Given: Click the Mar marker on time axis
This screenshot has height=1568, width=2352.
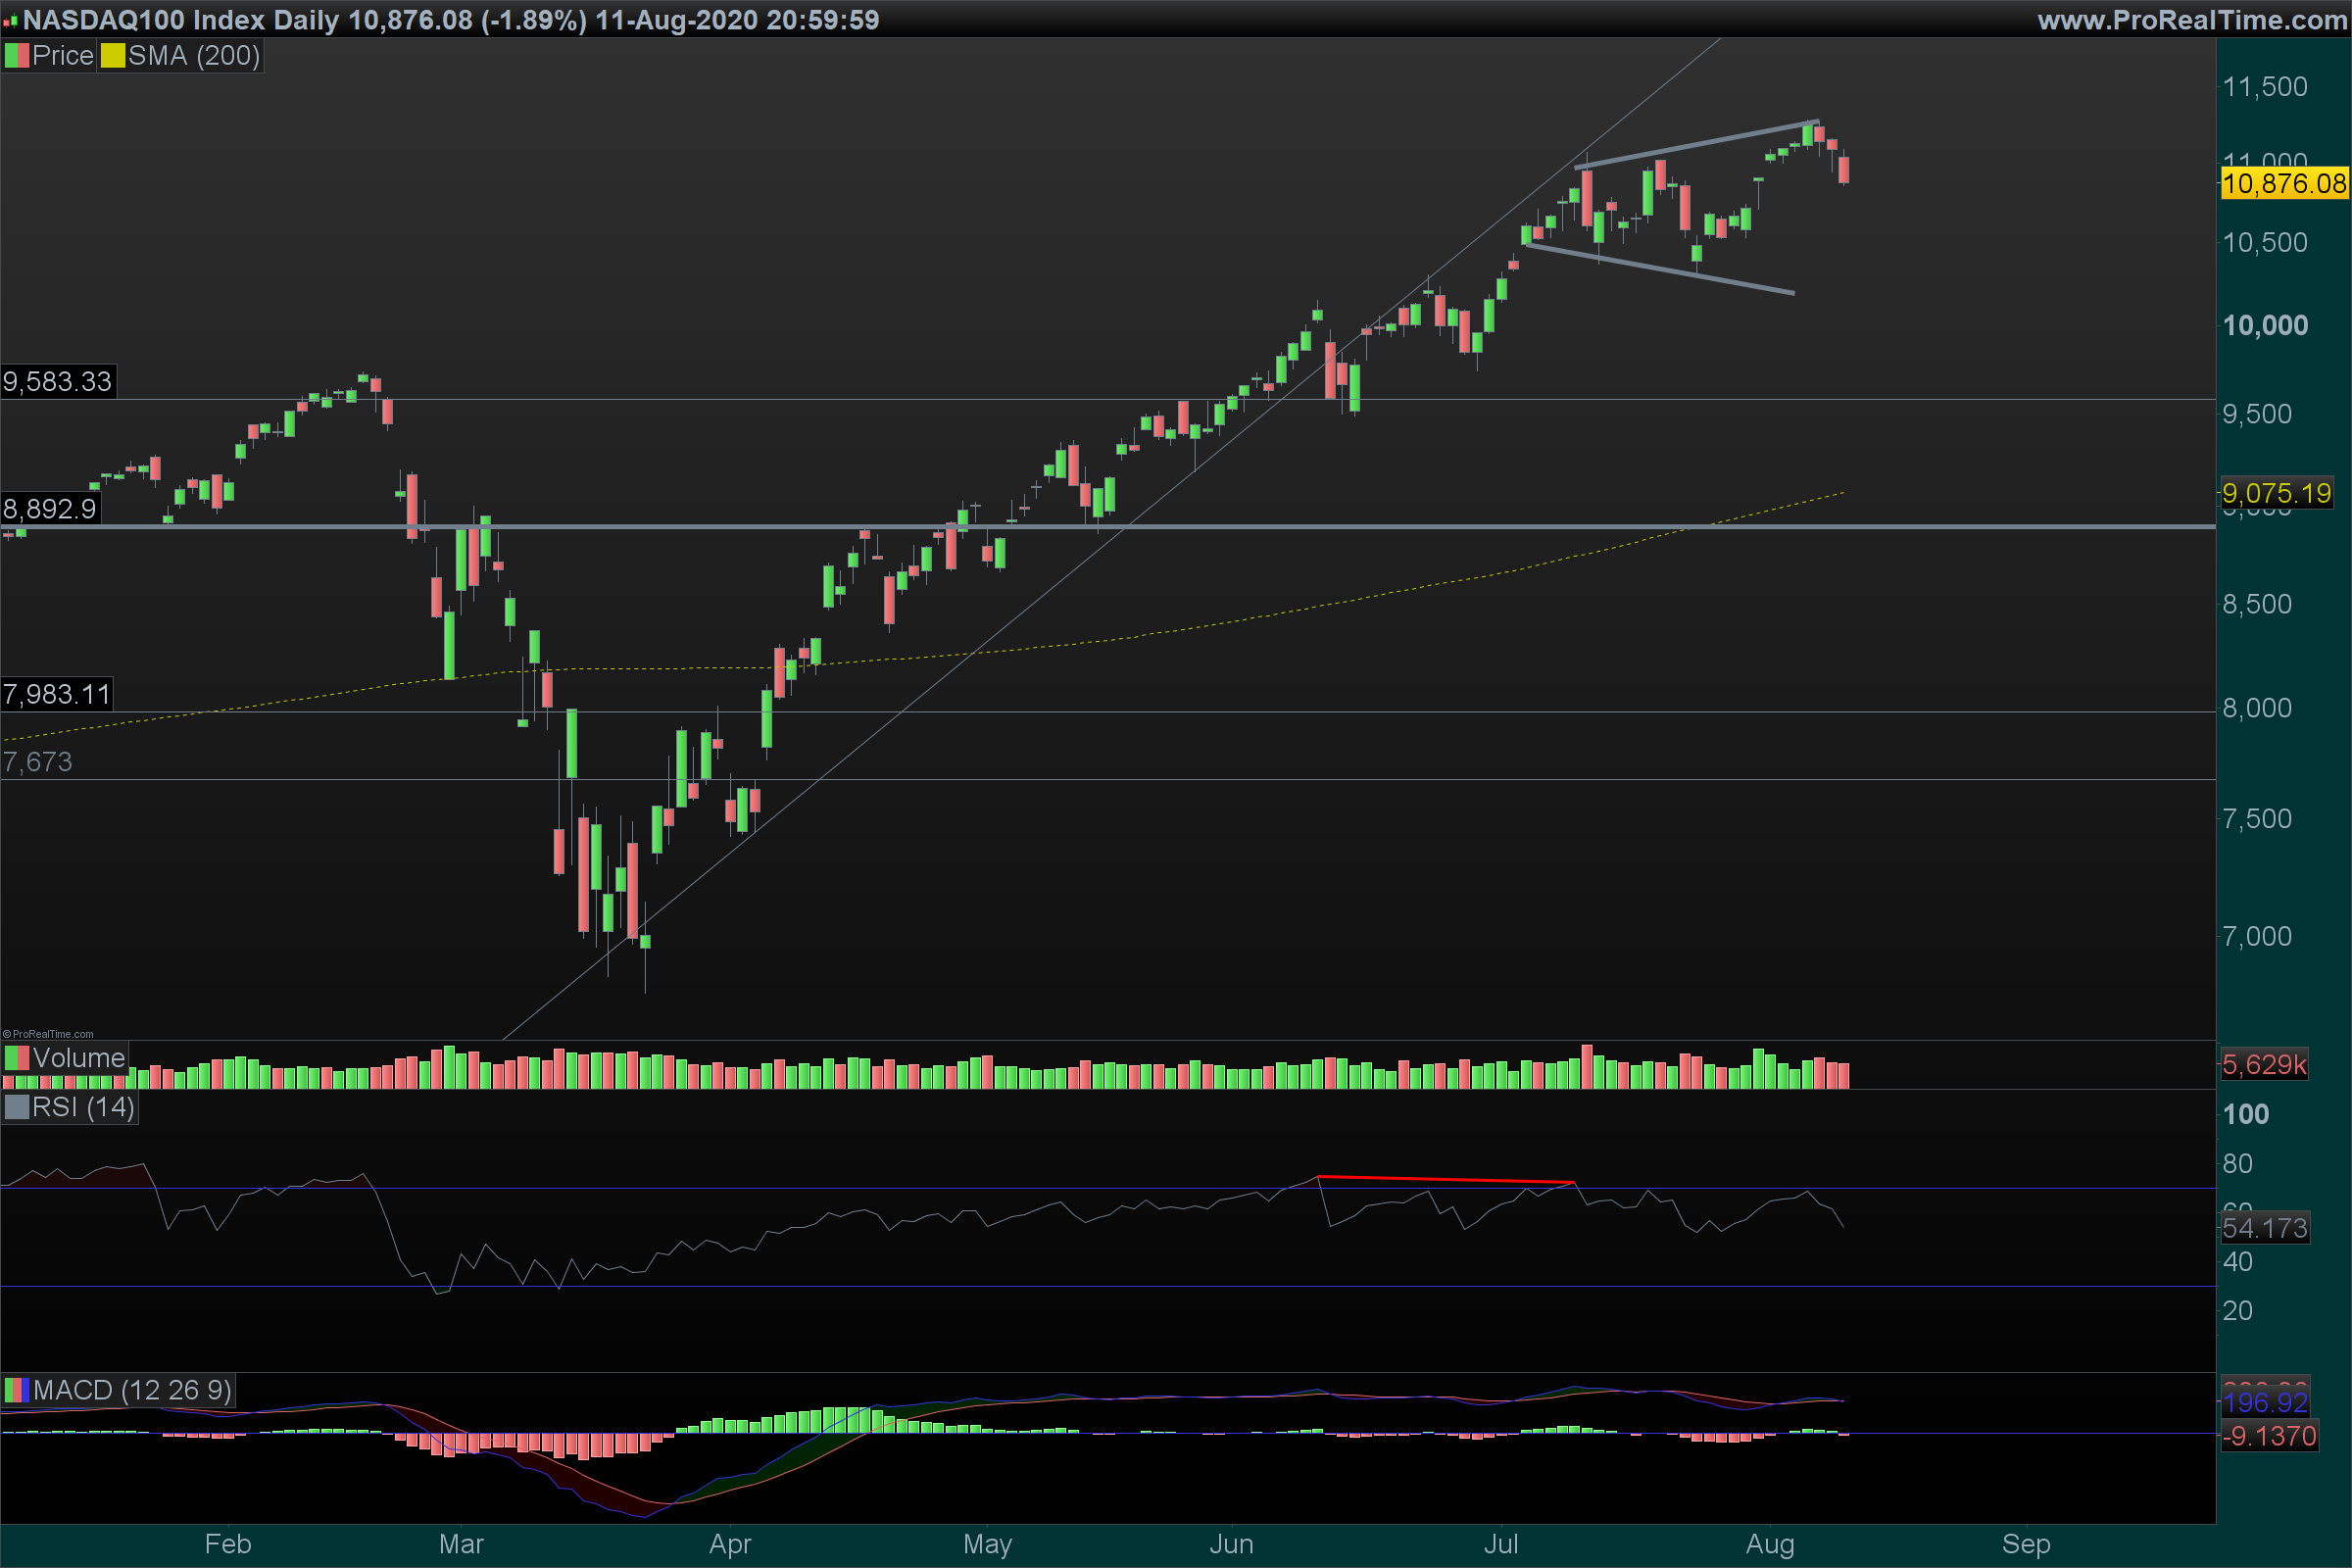Looking at the screenshot, I should [x=461, y=1544].
